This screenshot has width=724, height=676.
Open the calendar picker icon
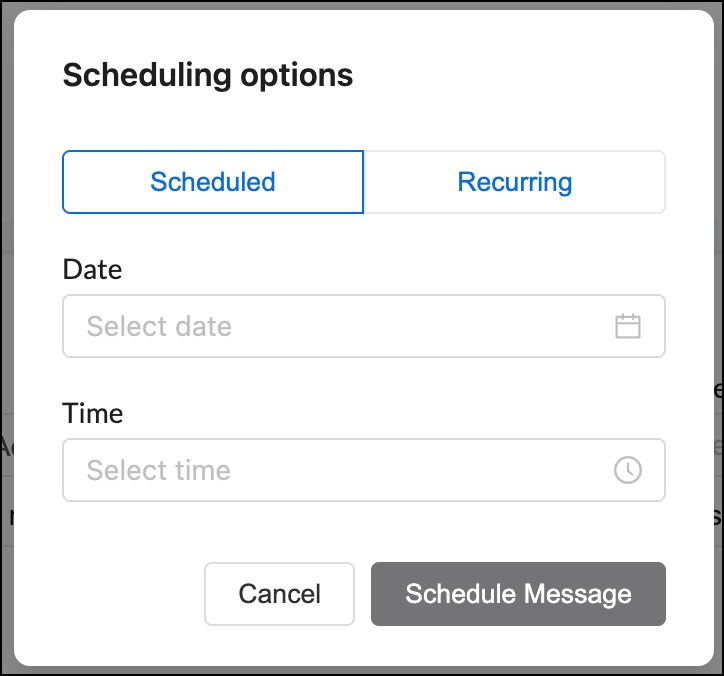(x=627, y=326)
